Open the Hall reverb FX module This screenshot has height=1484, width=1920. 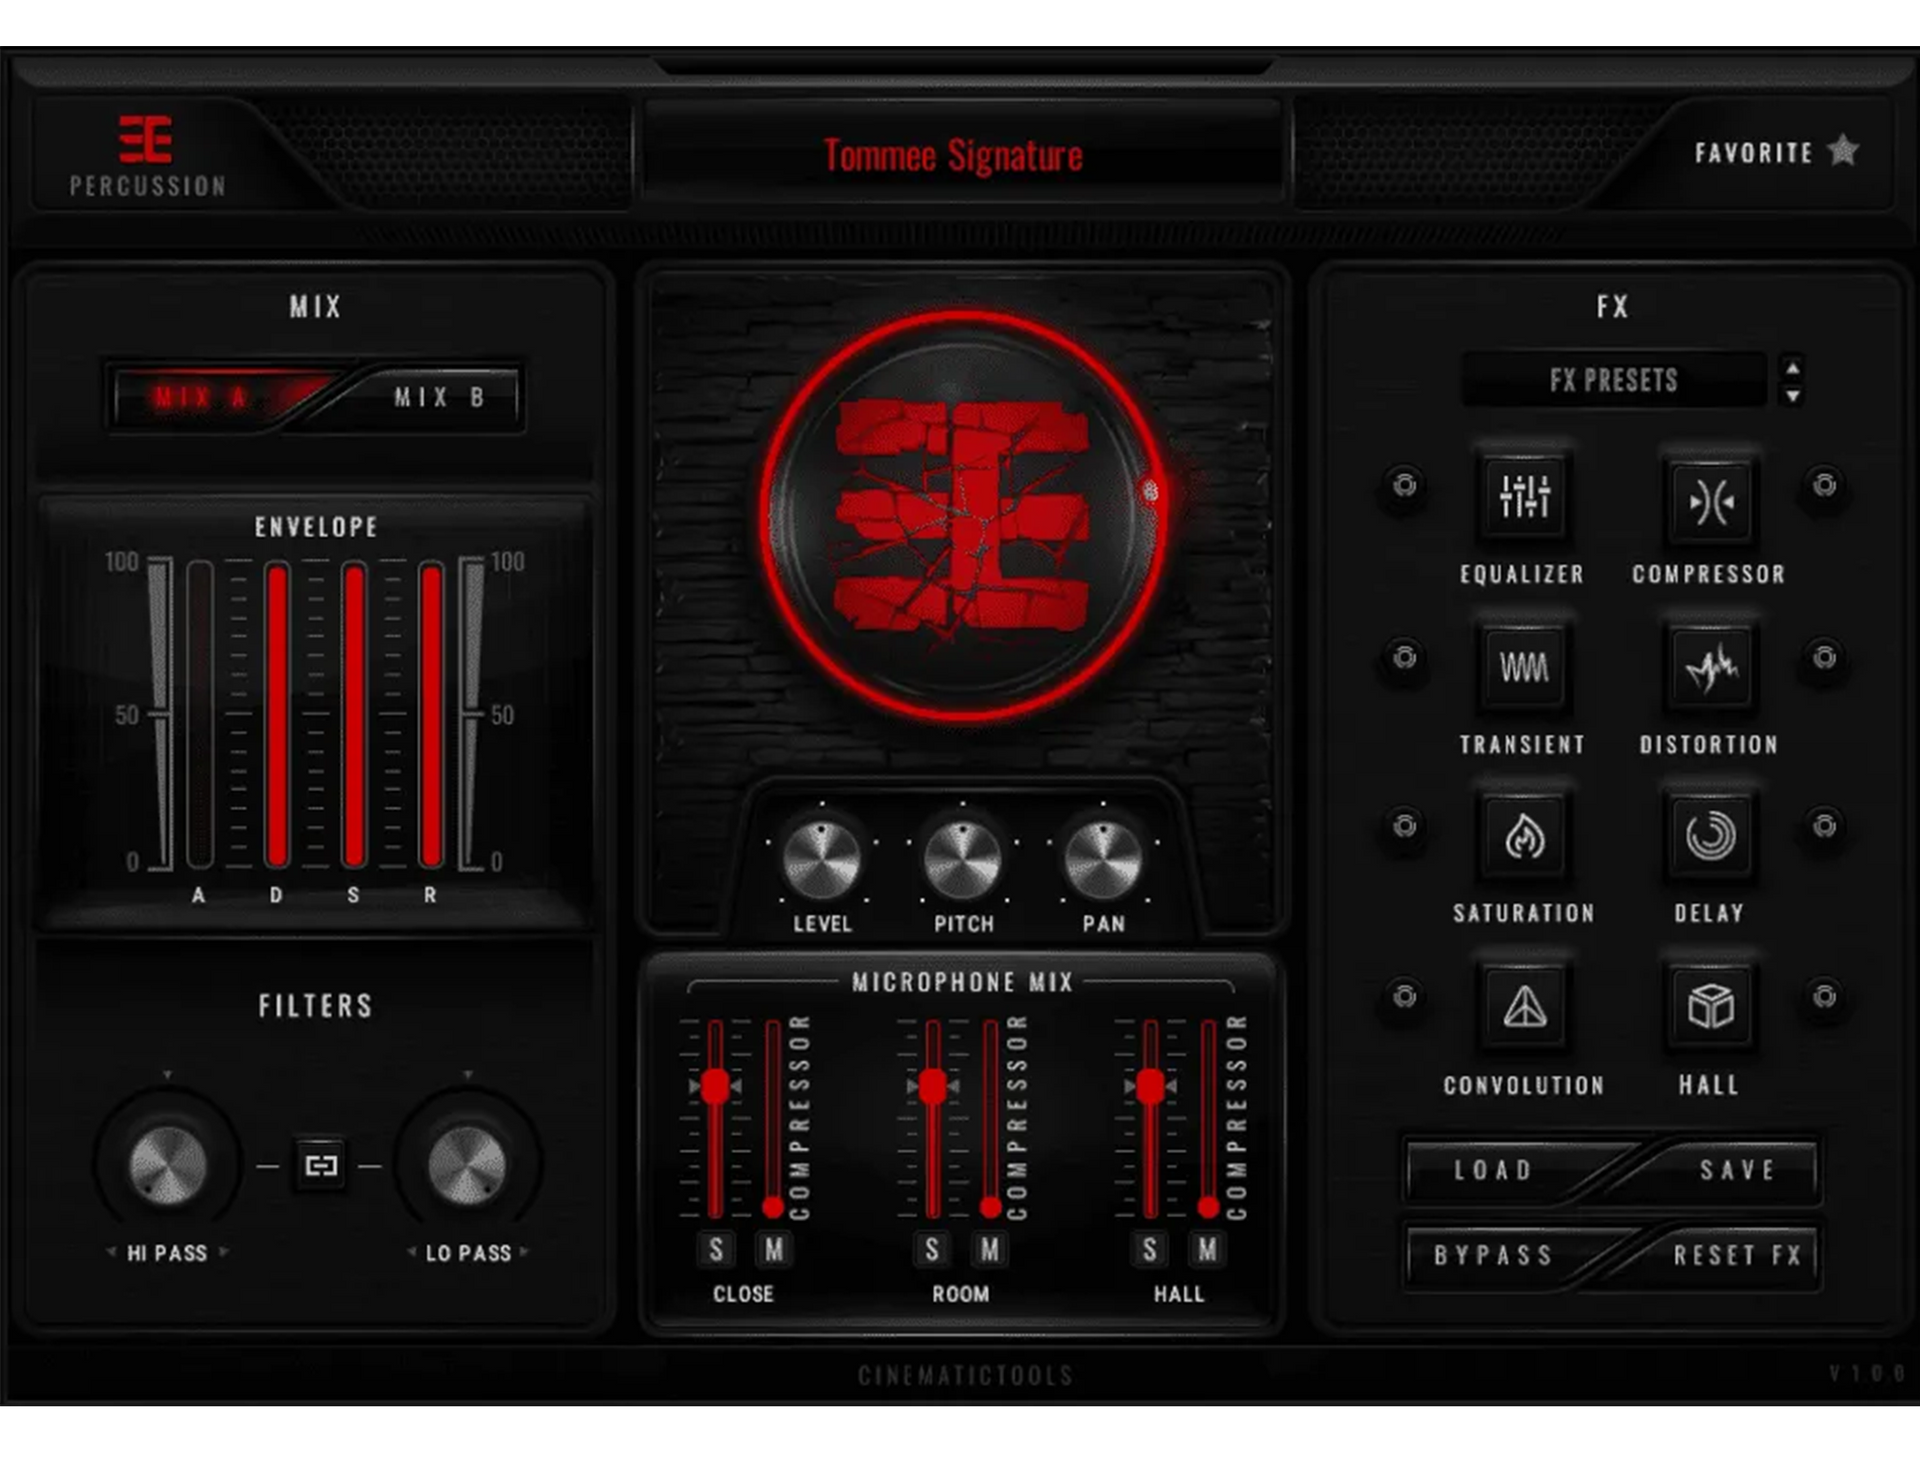1710,1006
